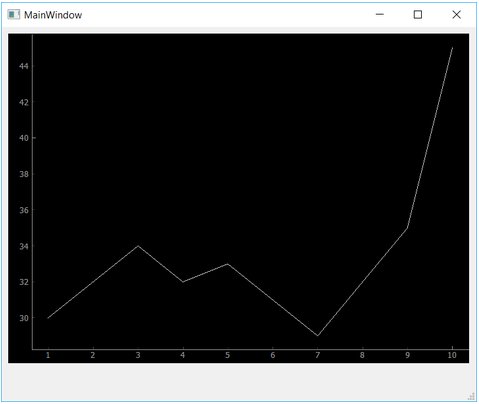Click the y-axis label 42
479x404 pixels.
24,102
